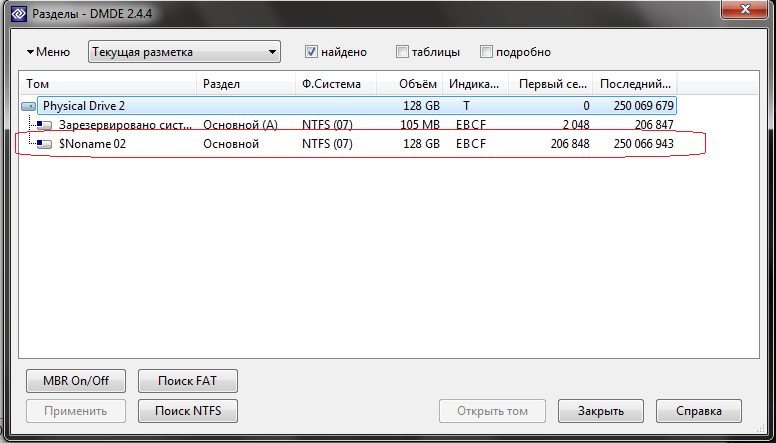776x443 pixels.
Task: Click the partition icon beside Зарезервировано сист...
Action: point(45,125)
